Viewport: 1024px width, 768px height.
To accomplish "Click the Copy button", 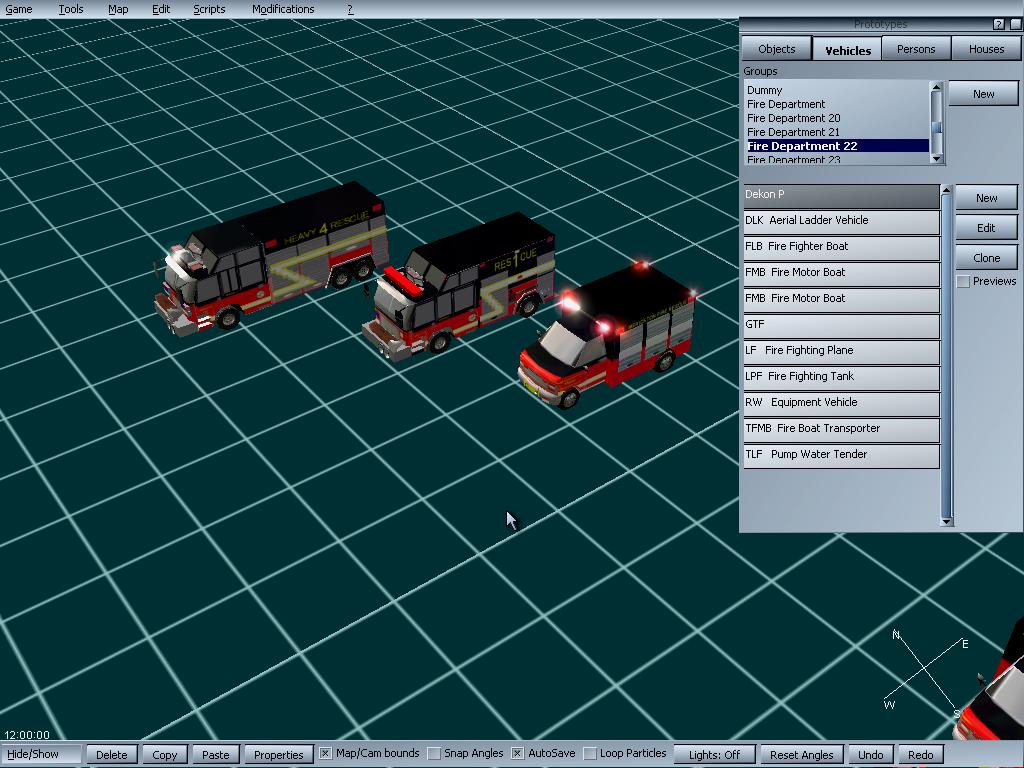I will tap(165, 754).
